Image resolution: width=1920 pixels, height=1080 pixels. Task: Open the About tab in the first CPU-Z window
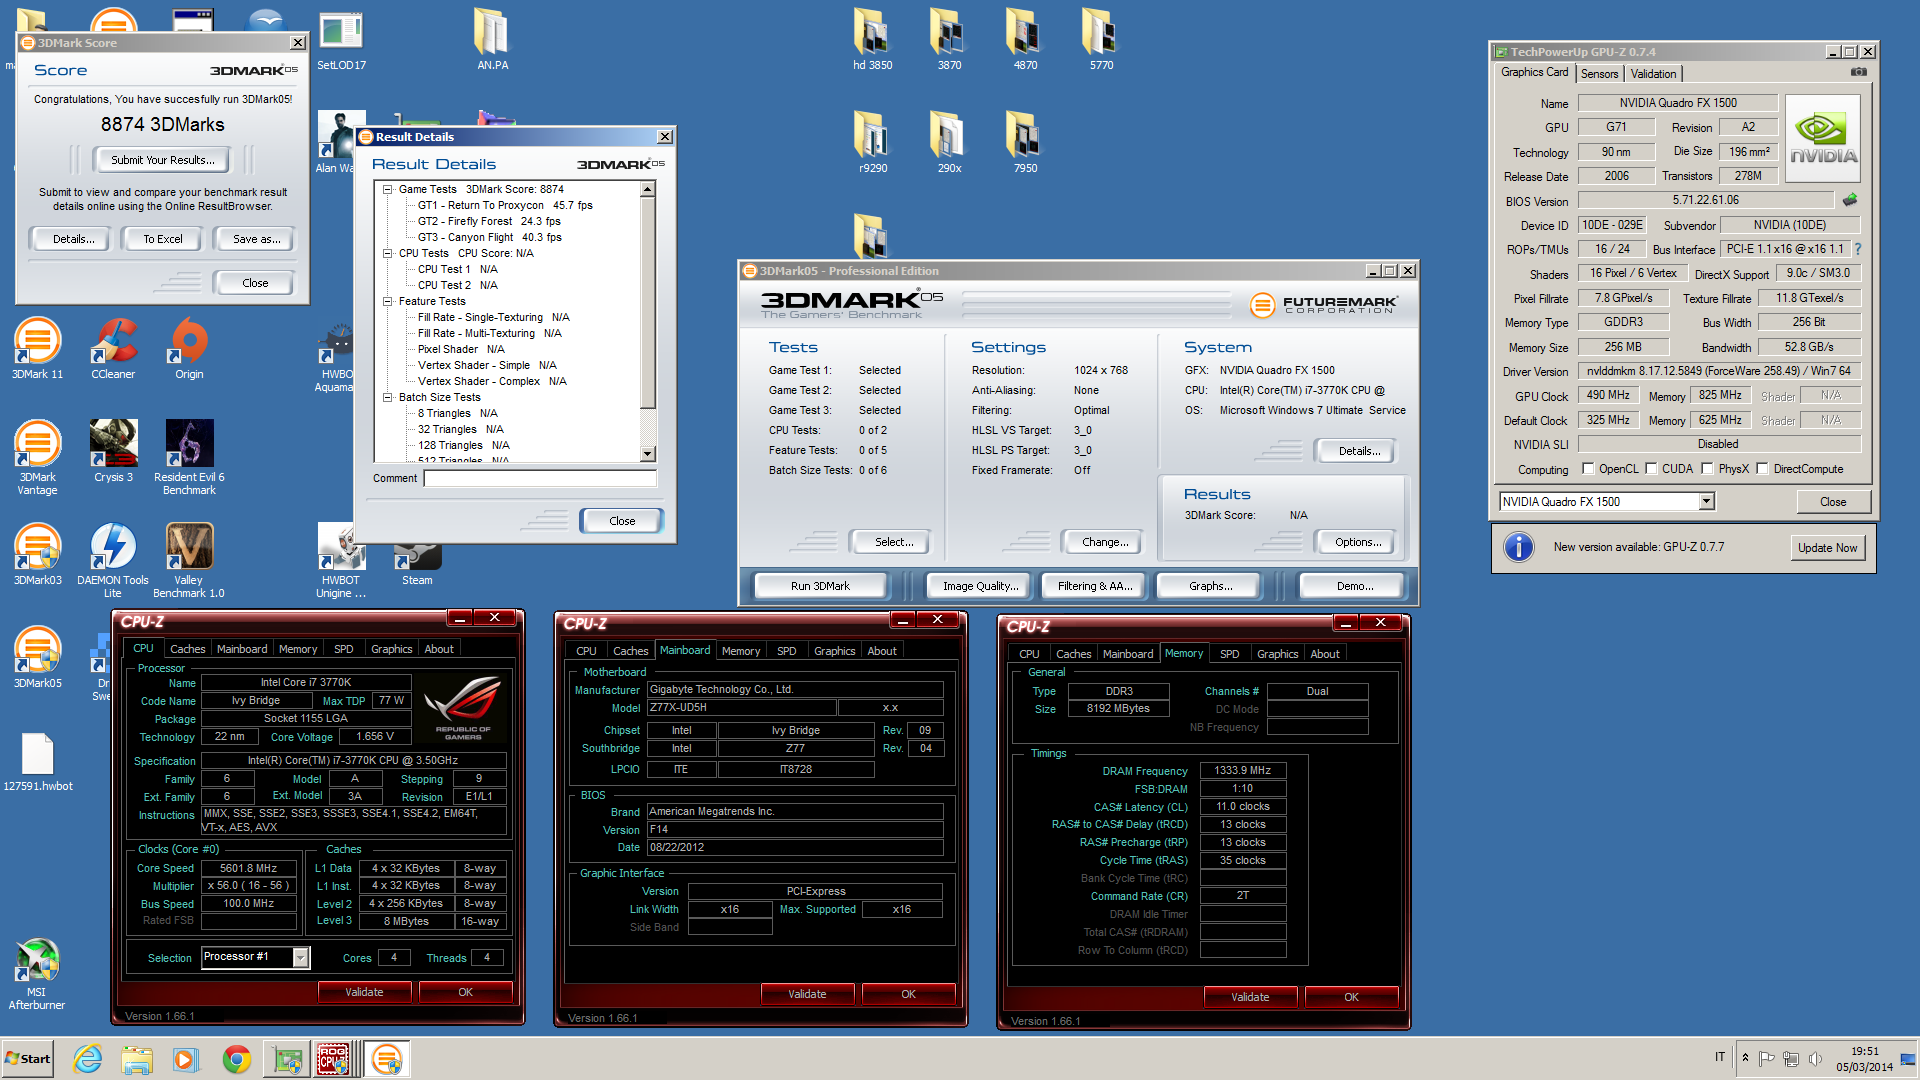pyautogui.click(x=439, y=649)
